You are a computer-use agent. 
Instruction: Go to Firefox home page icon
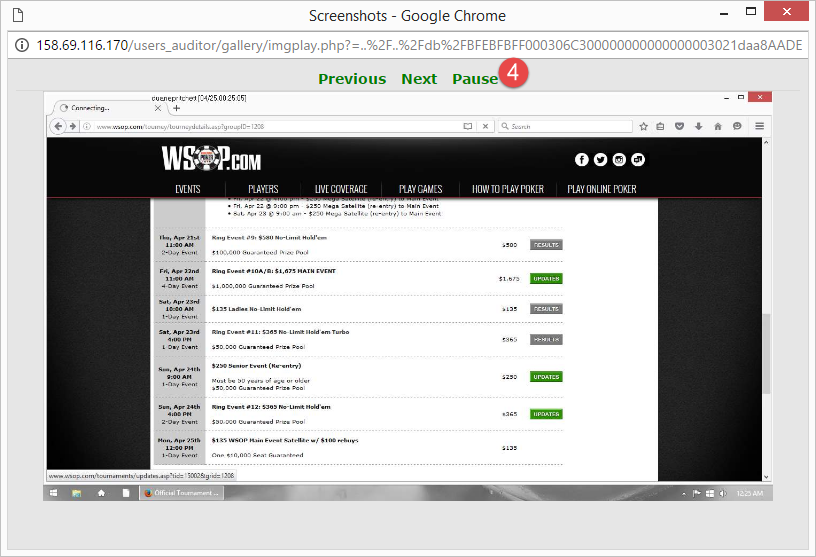click(x=718, y=126)
